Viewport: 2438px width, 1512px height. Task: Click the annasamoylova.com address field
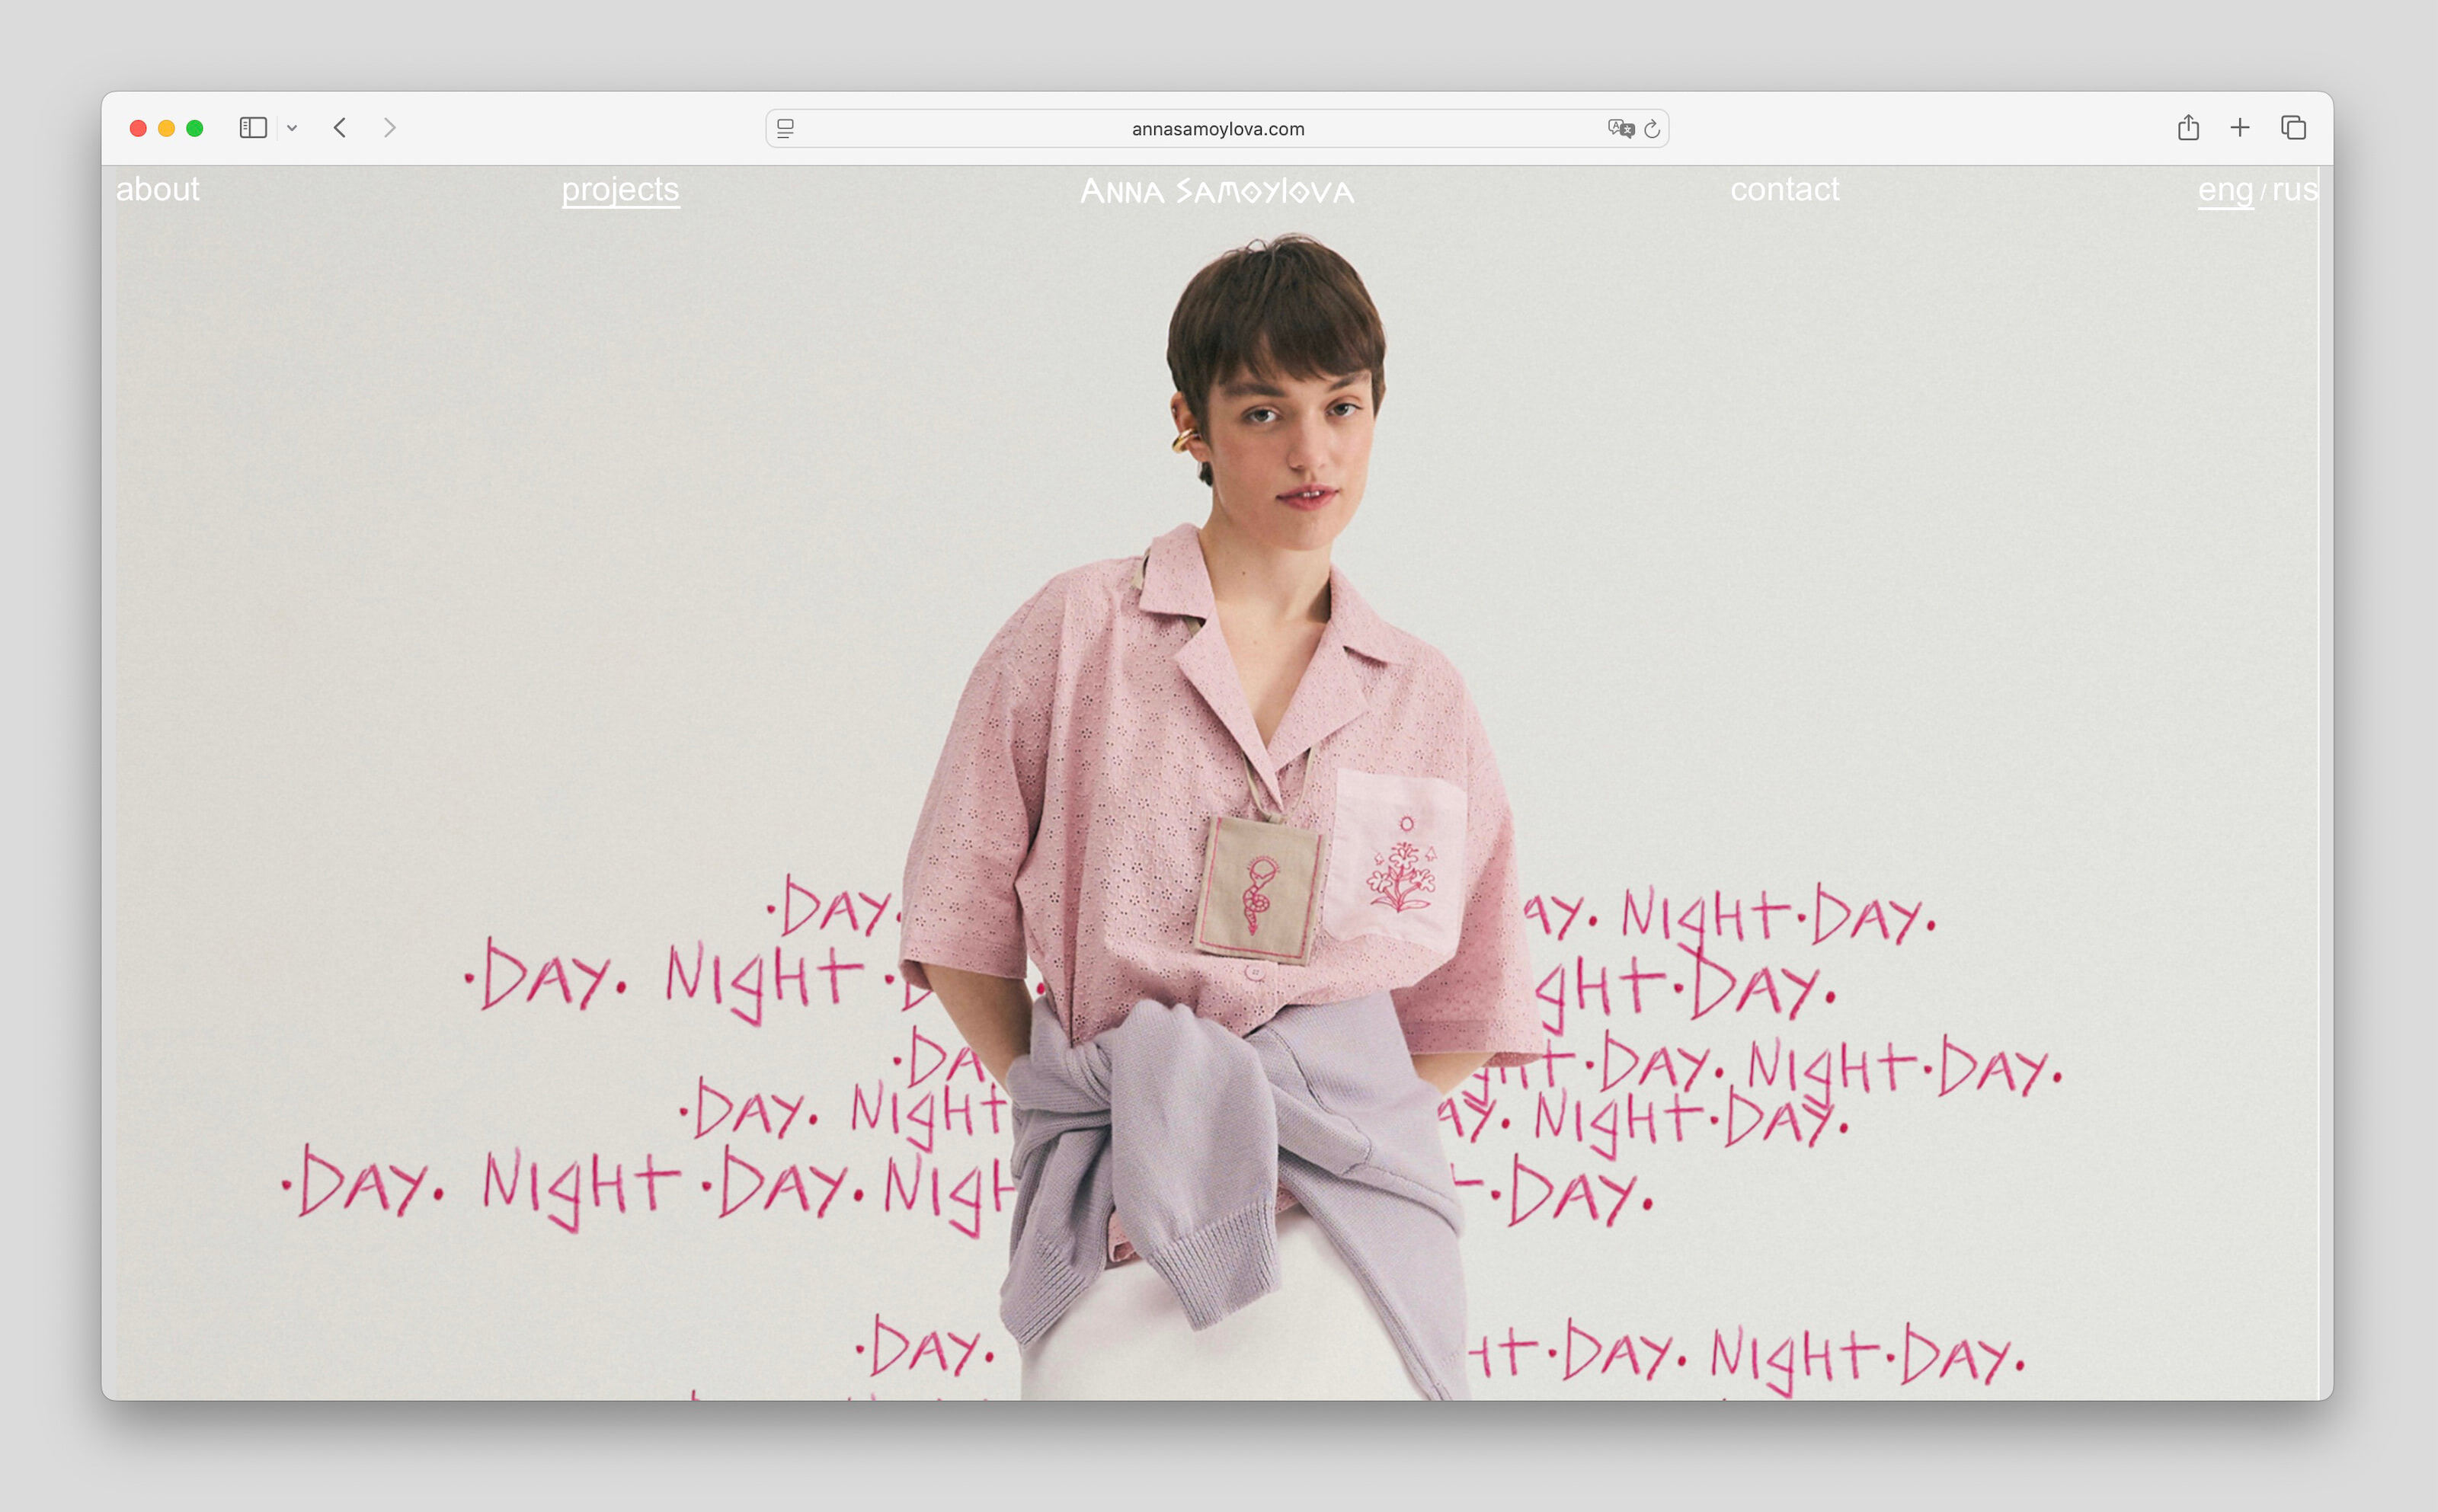pyautogui.click(x=1217, y=129)
